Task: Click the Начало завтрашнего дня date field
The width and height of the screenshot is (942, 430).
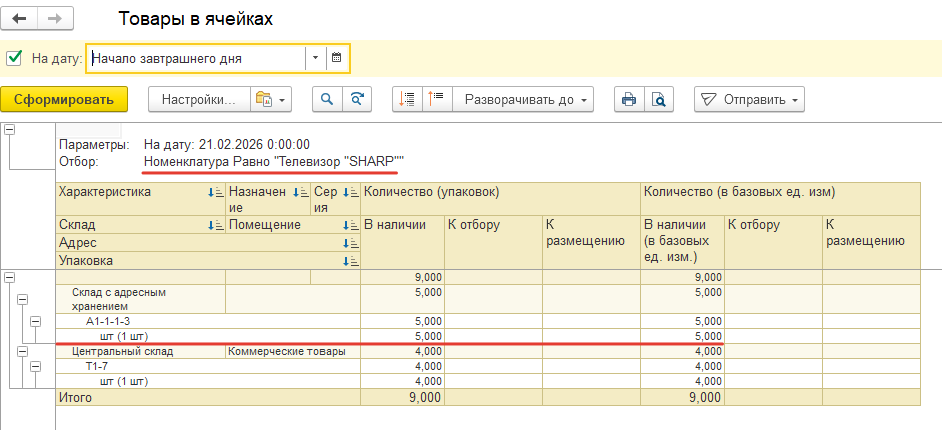Action: (195, 58)
